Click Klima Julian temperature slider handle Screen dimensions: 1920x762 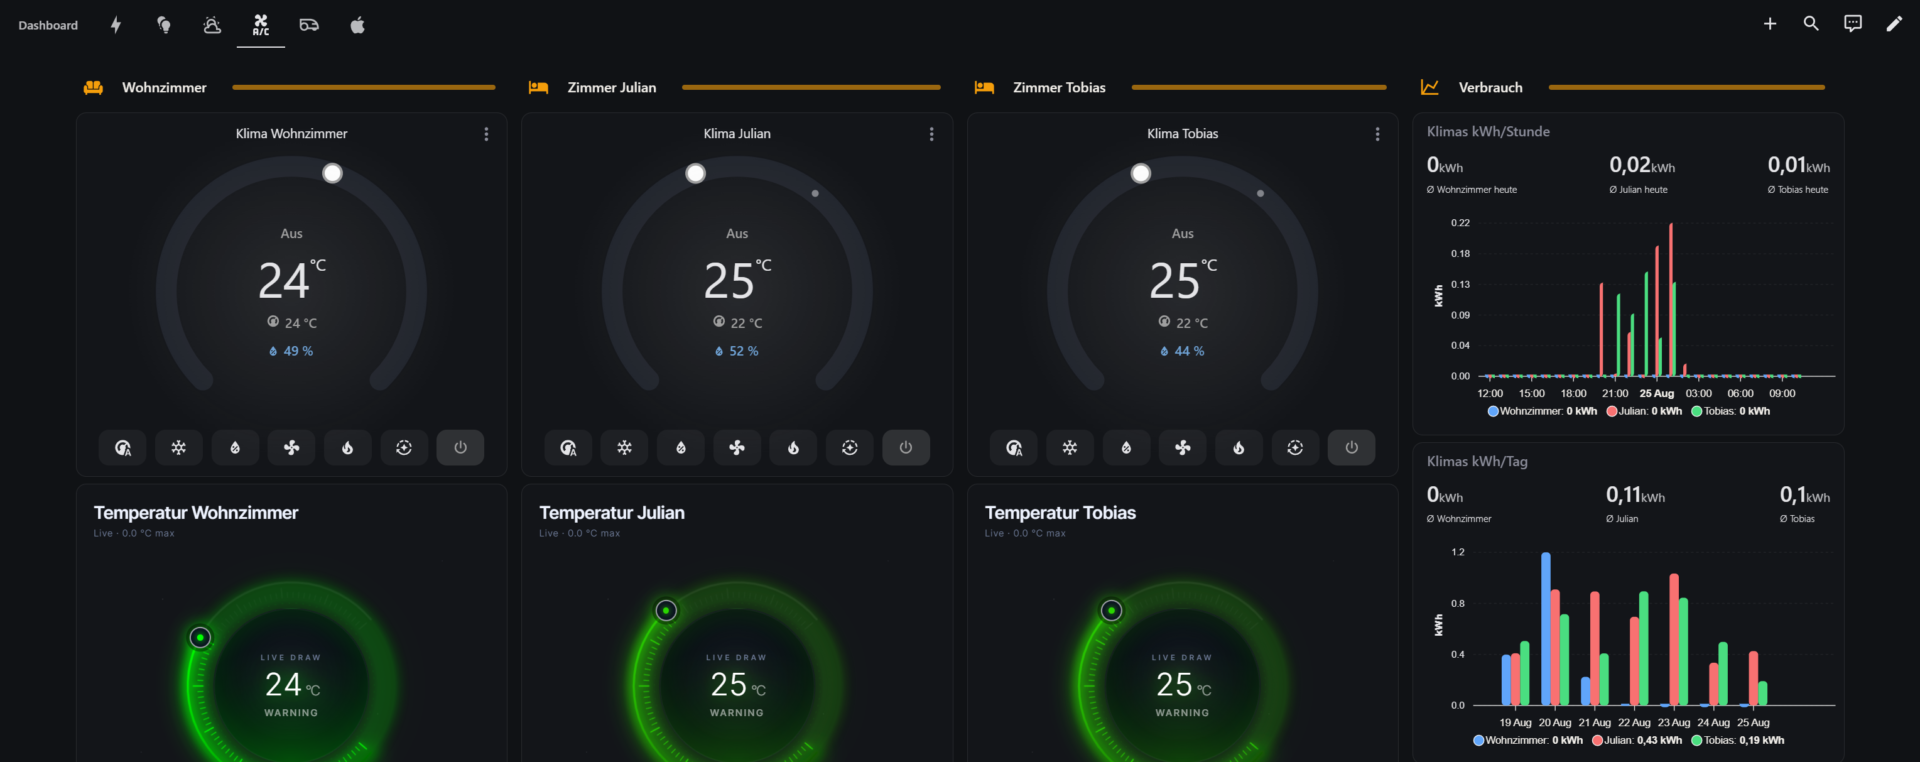pos(695,173)
